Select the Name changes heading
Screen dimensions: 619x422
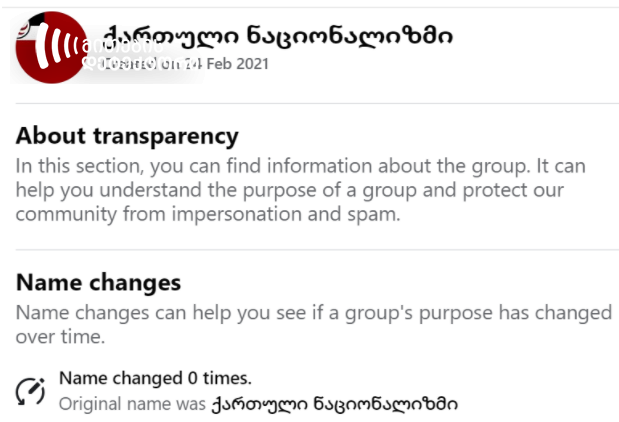pos(98,283)
